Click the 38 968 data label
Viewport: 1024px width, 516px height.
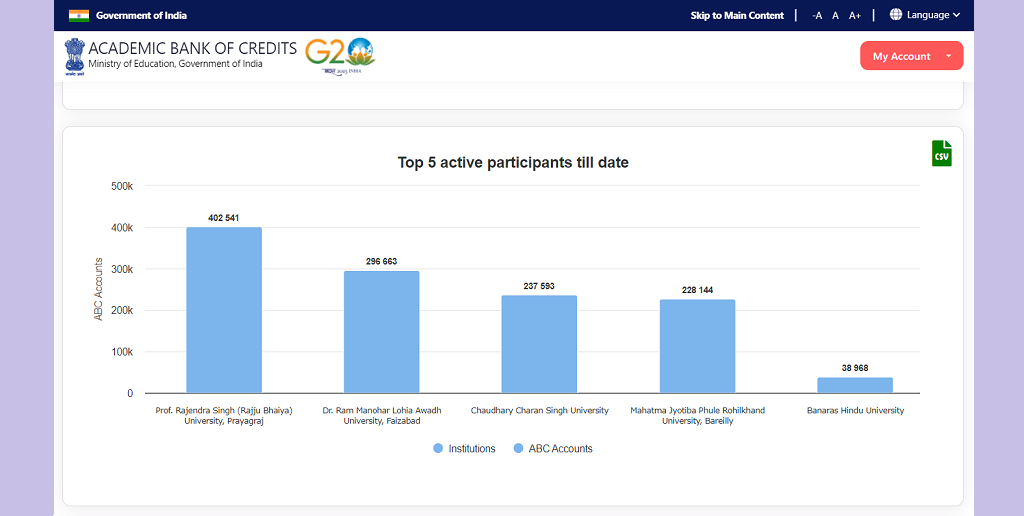point(855,368)
